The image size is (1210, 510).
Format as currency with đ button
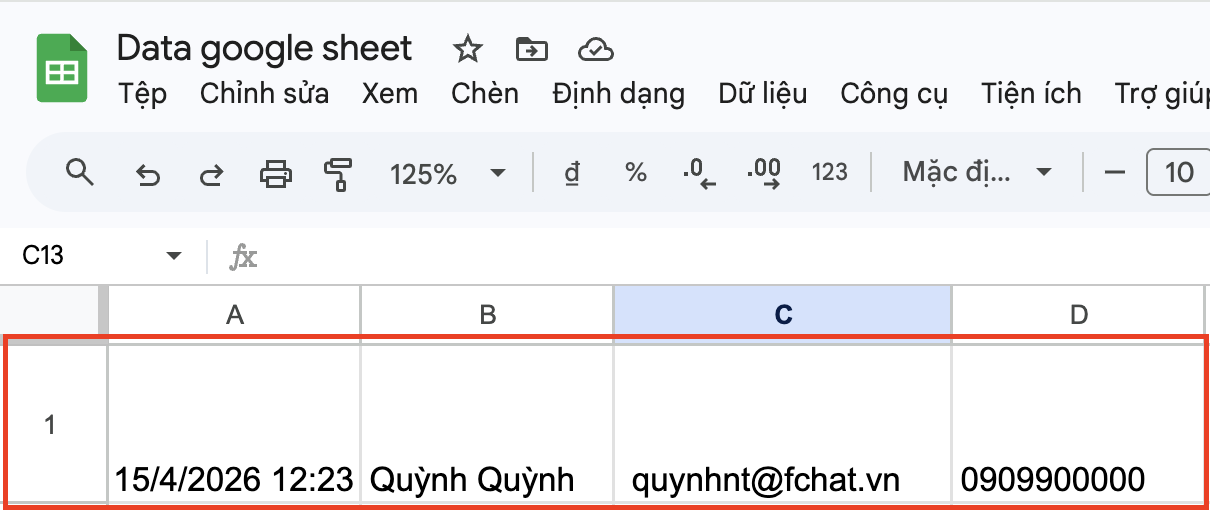[x=572, y=173]
